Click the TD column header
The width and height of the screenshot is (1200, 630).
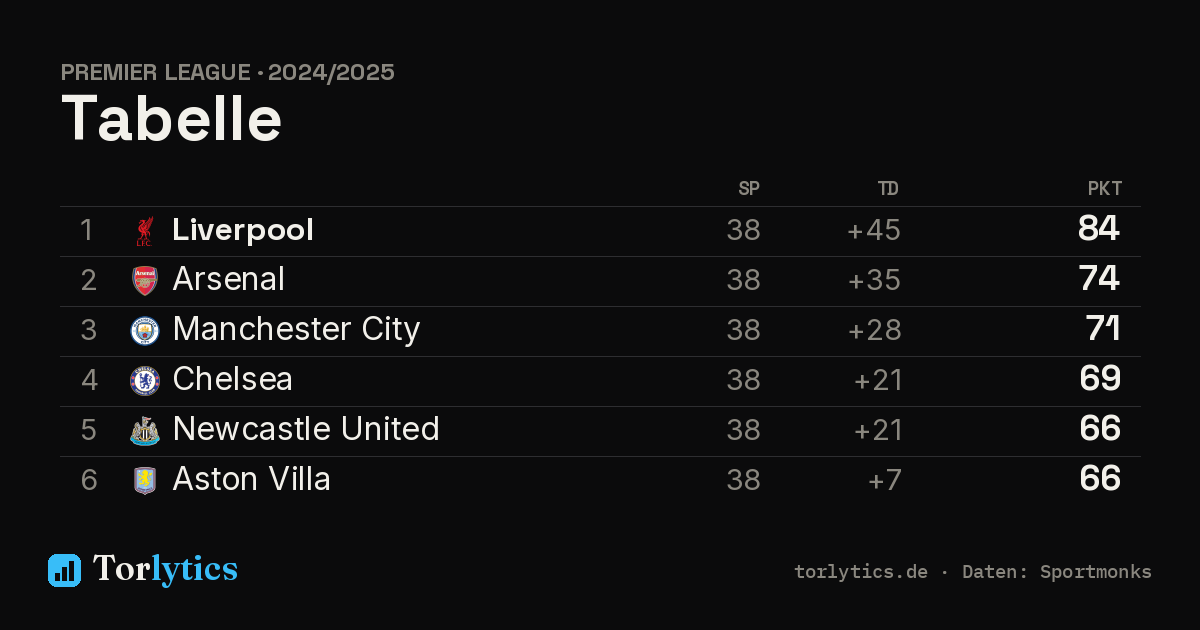[x=888, y=189]
